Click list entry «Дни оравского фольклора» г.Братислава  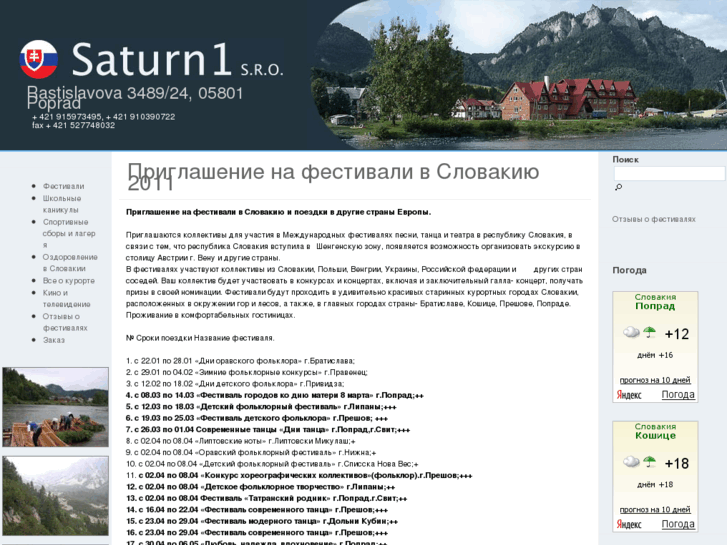coord(240,361)
